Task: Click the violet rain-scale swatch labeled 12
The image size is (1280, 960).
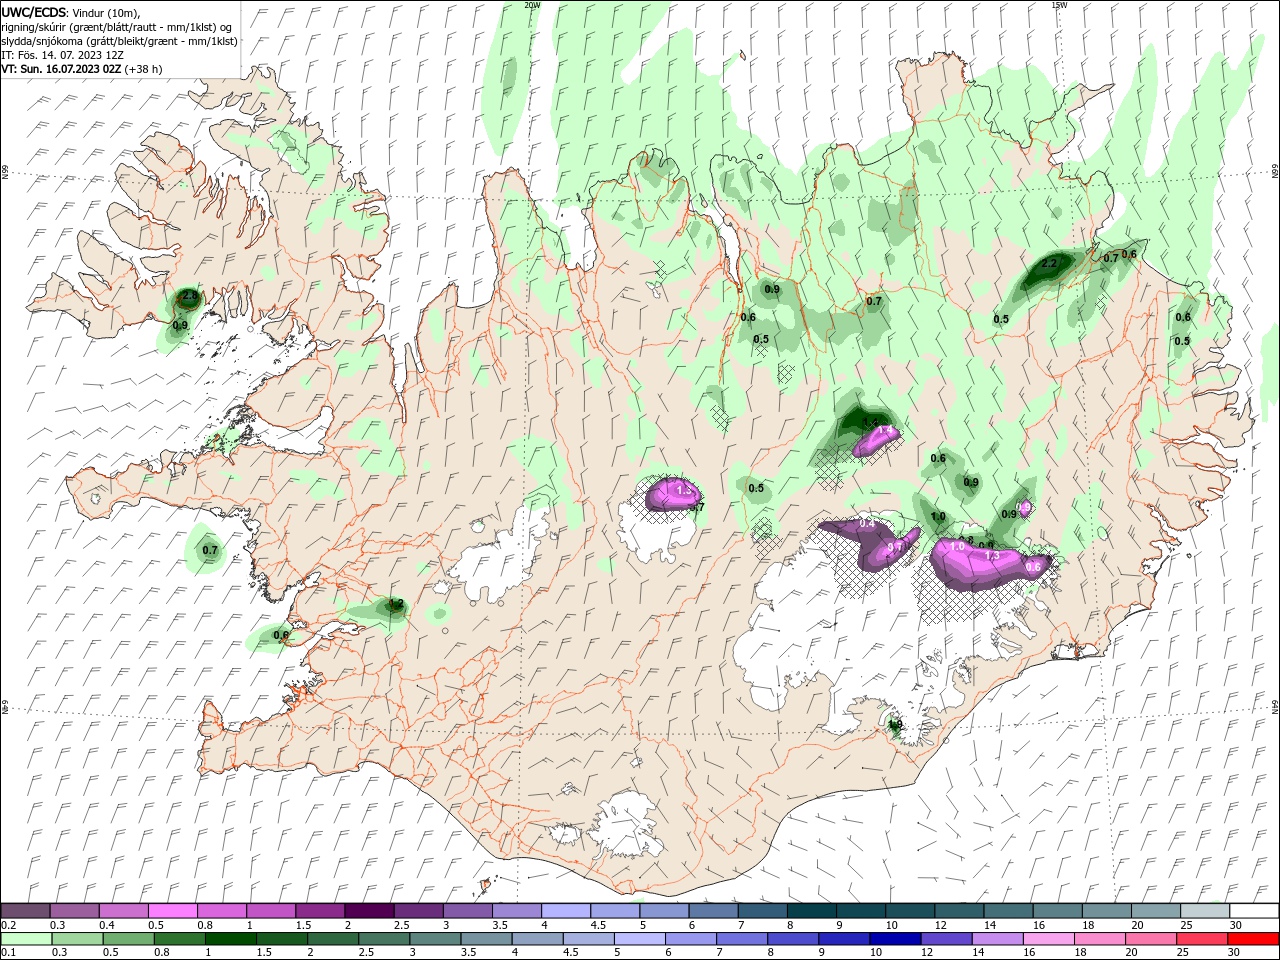Action: point(945,938)
